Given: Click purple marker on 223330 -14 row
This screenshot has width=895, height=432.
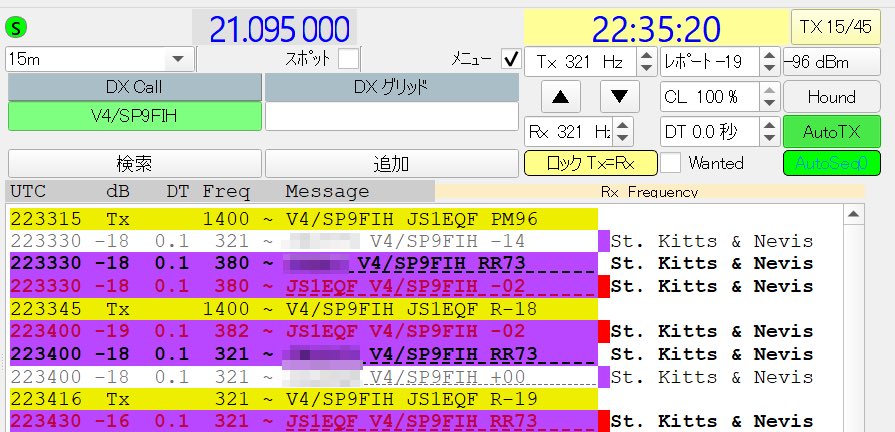Looking at the screenshot, I should pyautogui.click(x=604, y=241).
